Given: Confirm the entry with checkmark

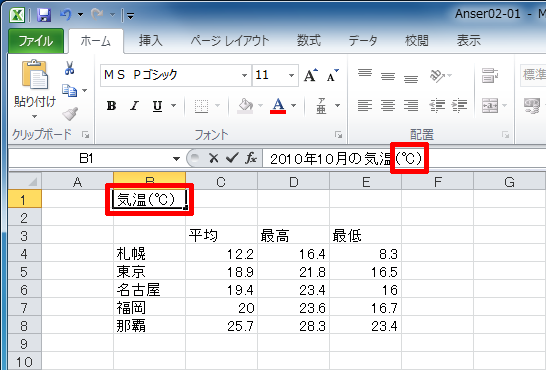Looking at the screenshot, I should 232,159.
